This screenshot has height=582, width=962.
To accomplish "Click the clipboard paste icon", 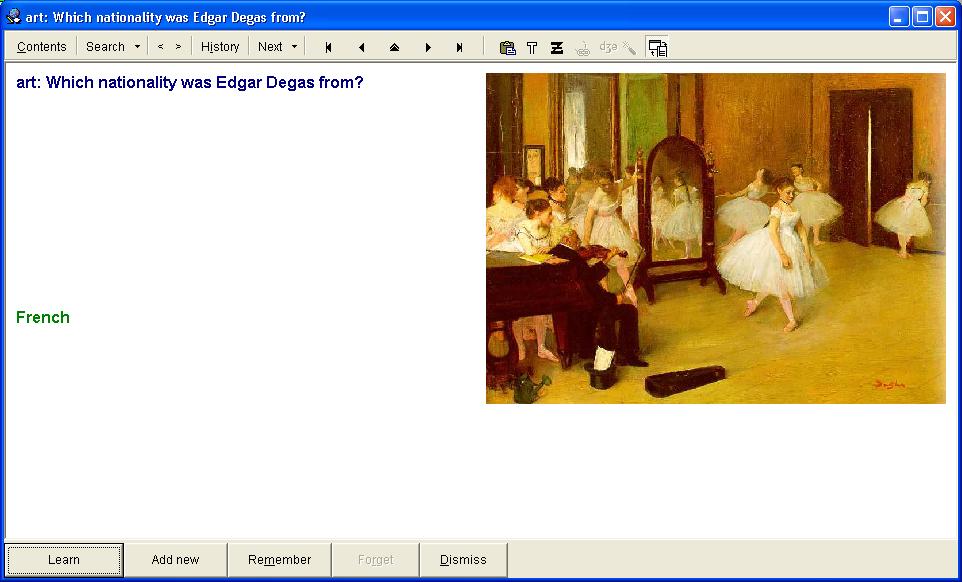I will coord(507,47).
